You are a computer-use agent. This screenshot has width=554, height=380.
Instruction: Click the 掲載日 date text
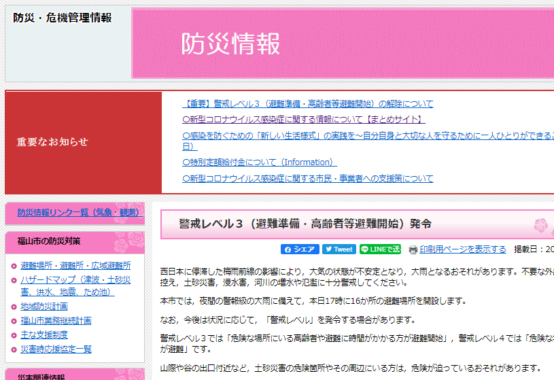click(534, 249)
